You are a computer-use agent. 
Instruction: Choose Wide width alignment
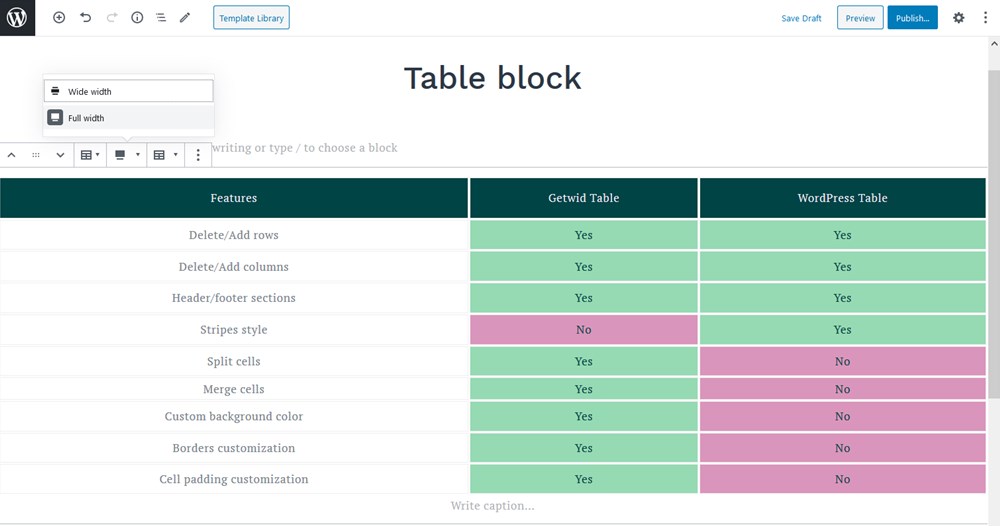tap(128, 91)
